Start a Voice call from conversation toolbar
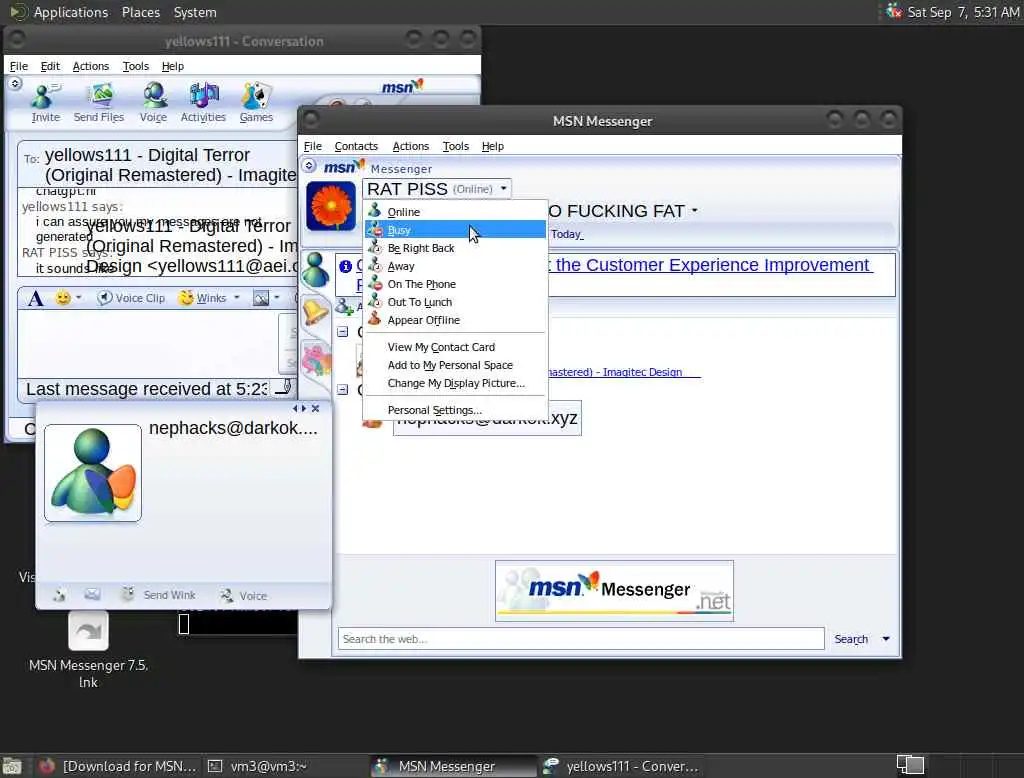Screen dimensions: 1024x778 click(x=153, y=103)
